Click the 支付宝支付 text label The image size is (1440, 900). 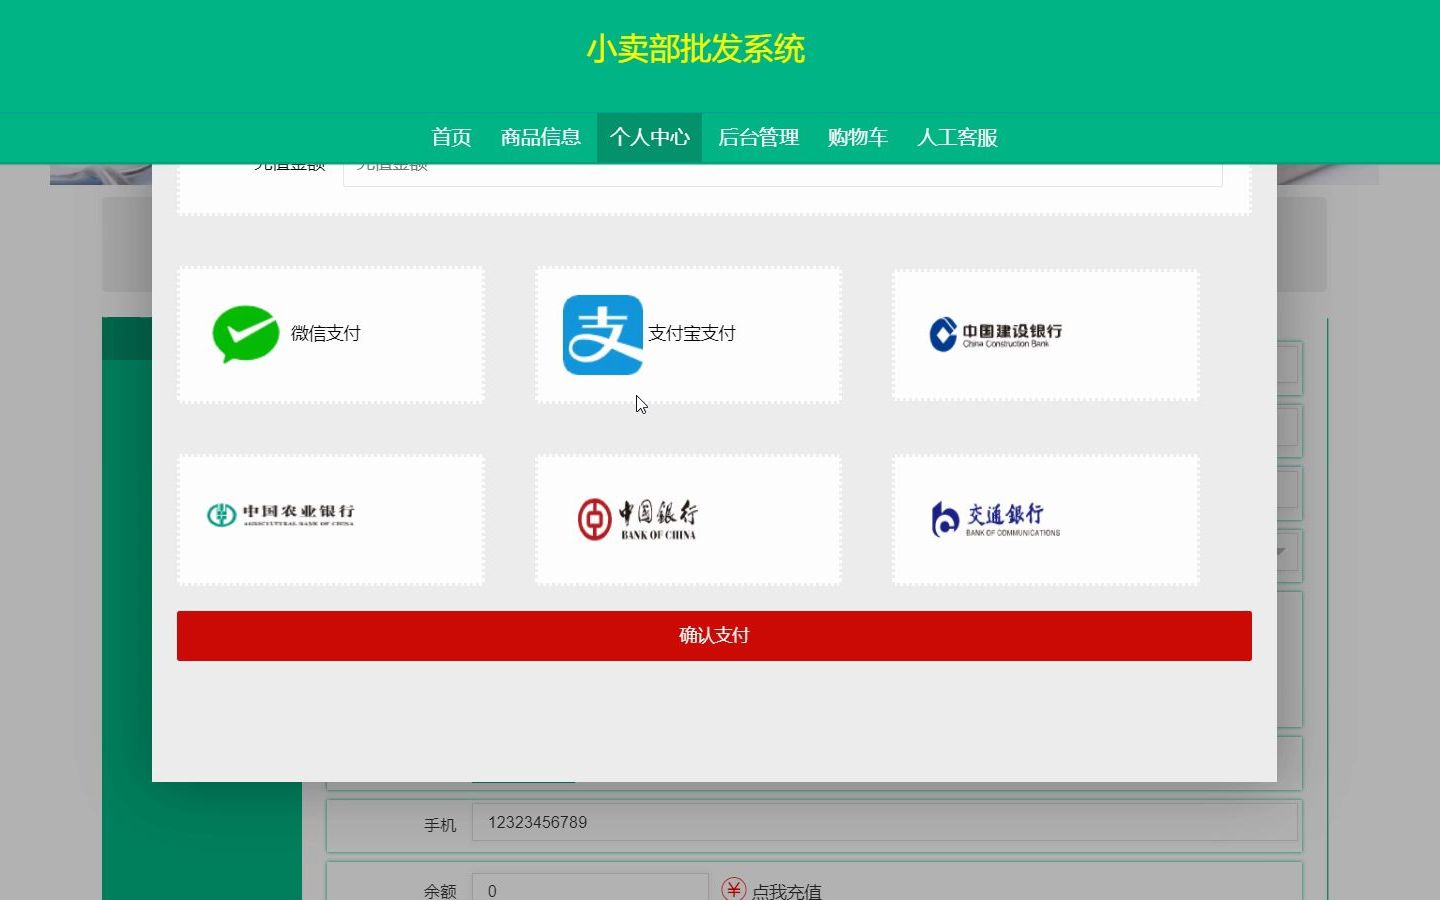(692, 334)
